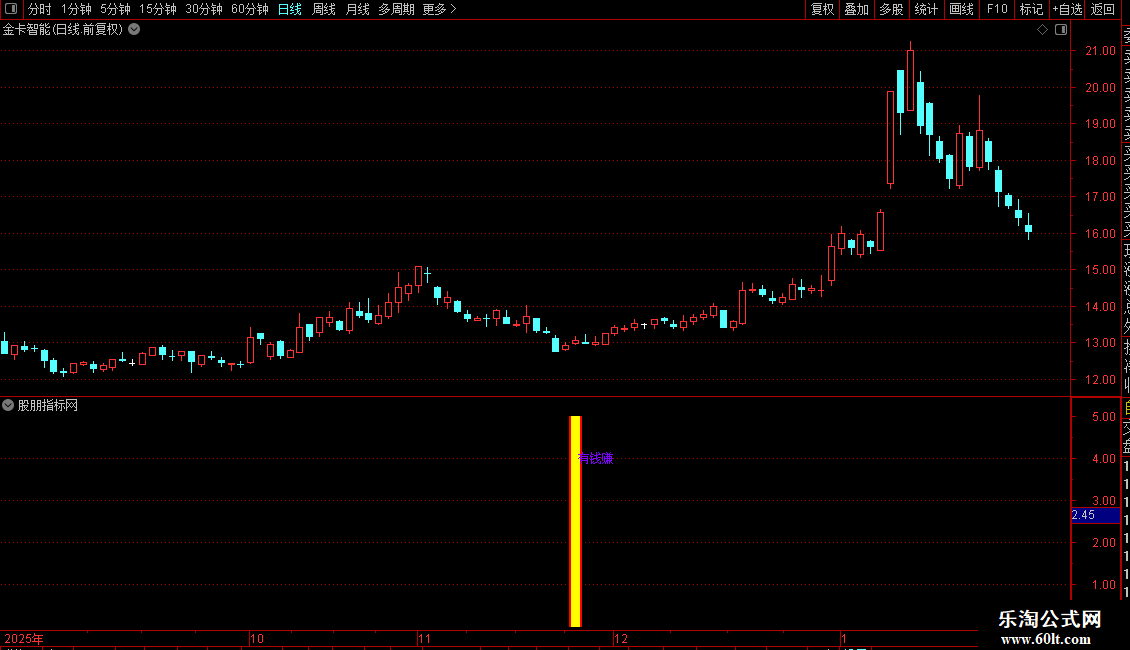This screenshot has height=650, width=1130.
Task: Select the 5分钟 period
Action: (x=115, y=9)
